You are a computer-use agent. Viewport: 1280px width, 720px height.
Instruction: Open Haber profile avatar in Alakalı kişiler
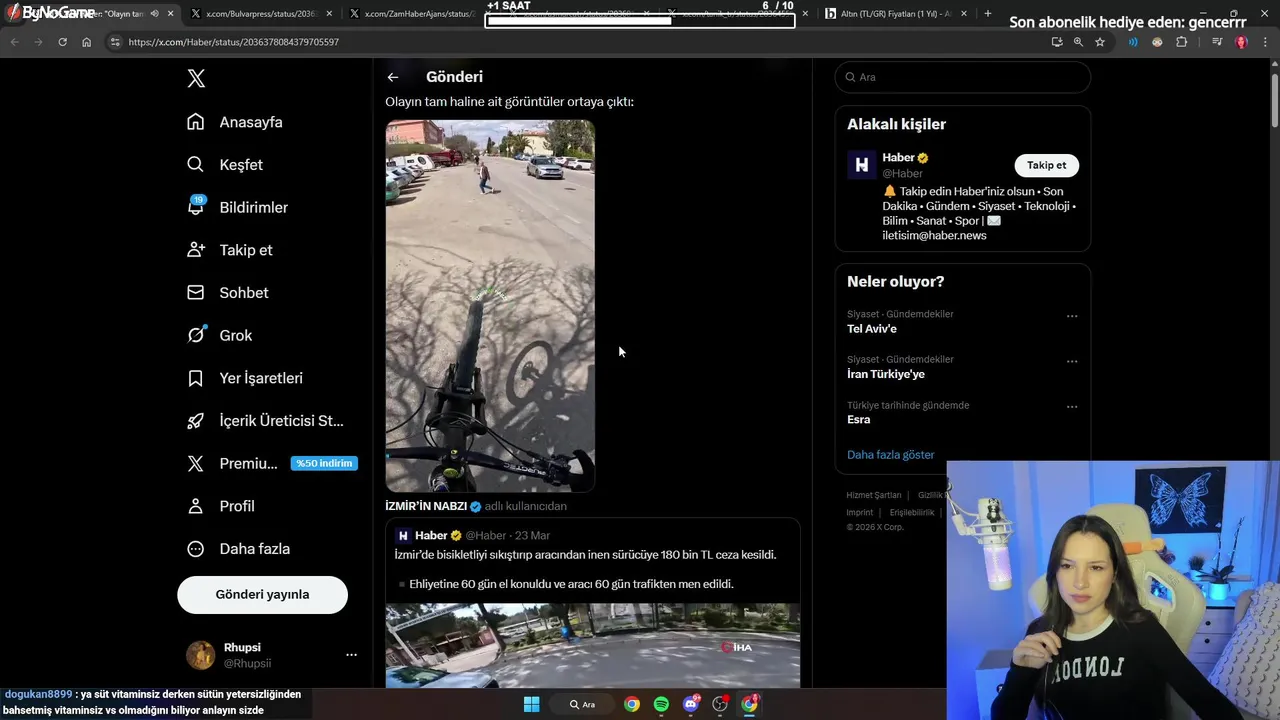click(862, 165)
